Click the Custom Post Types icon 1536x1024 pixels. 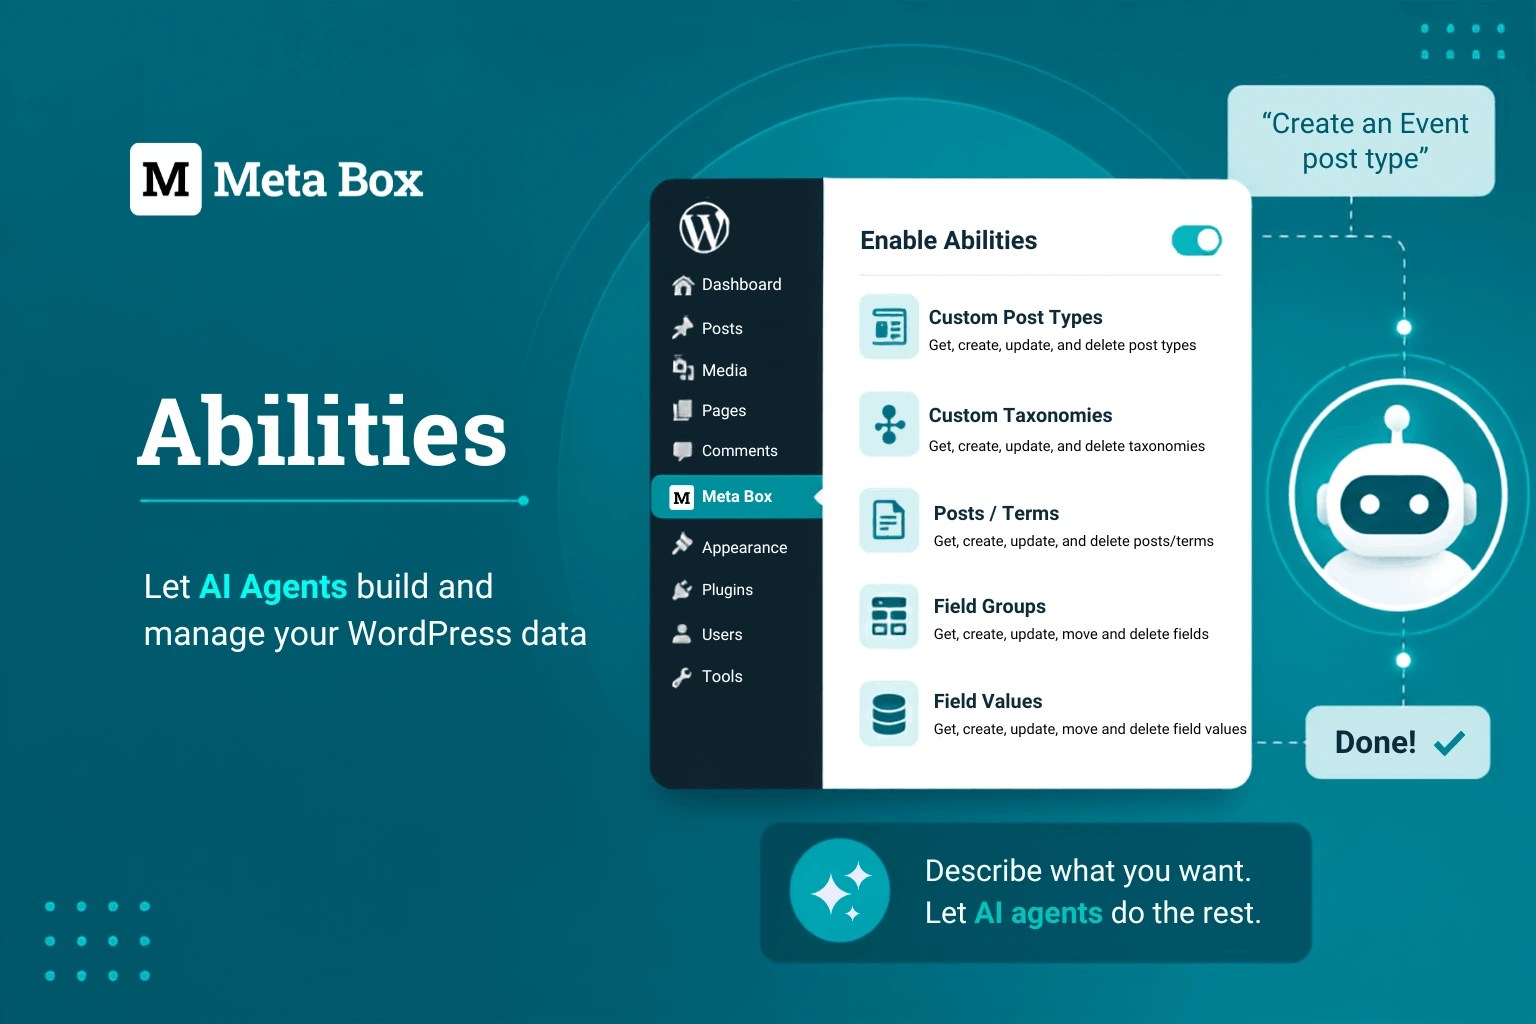889,326
